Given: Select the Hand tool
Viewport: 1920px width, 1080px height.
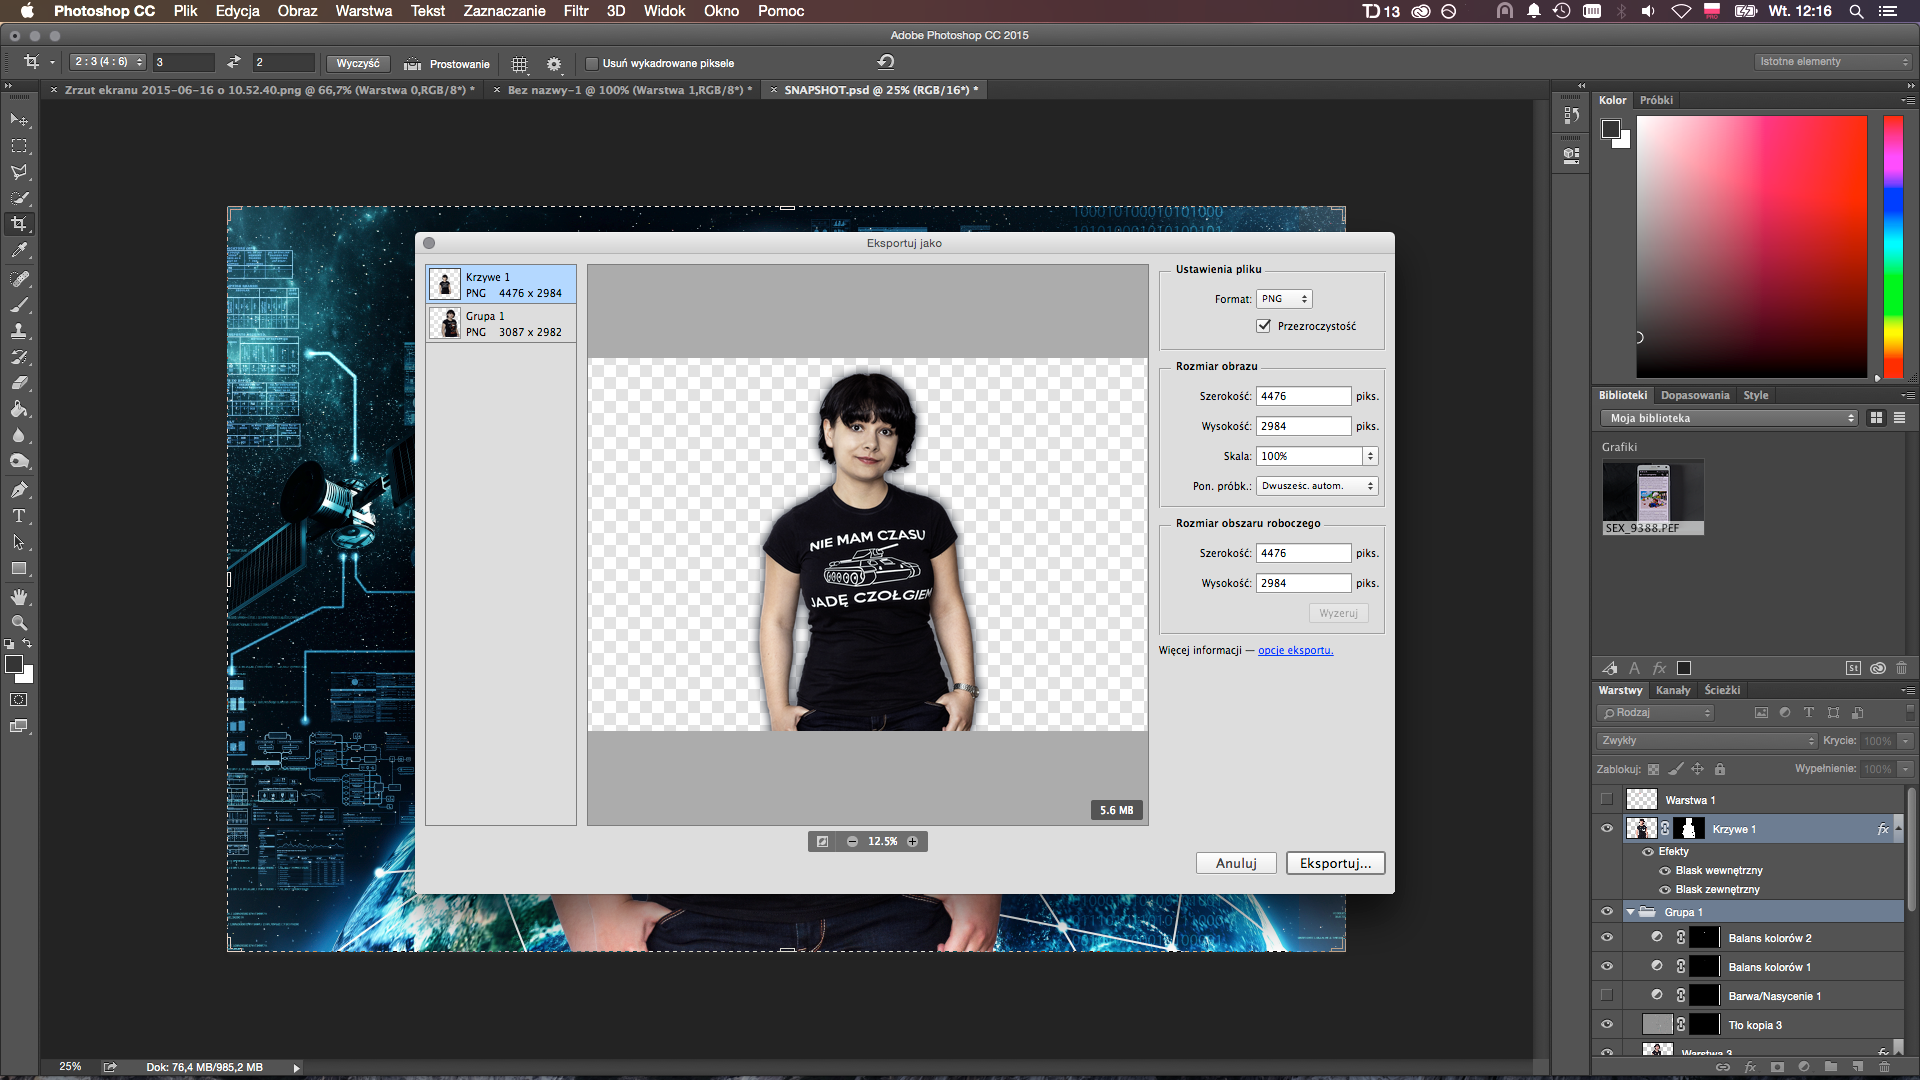Looking at the screenshot, I should click(19, 597).
